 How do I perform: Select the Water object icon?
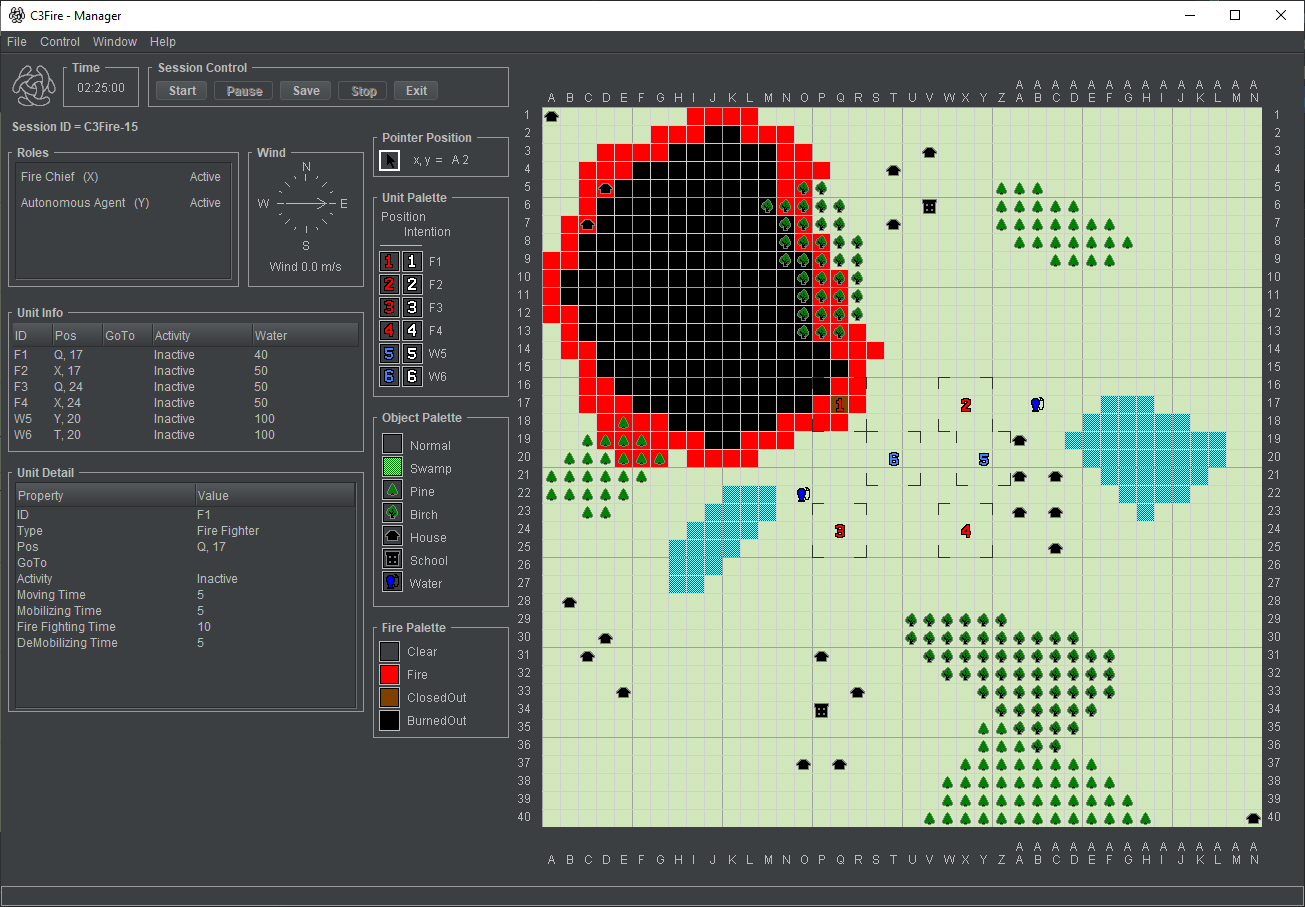(x=392, y=583)
